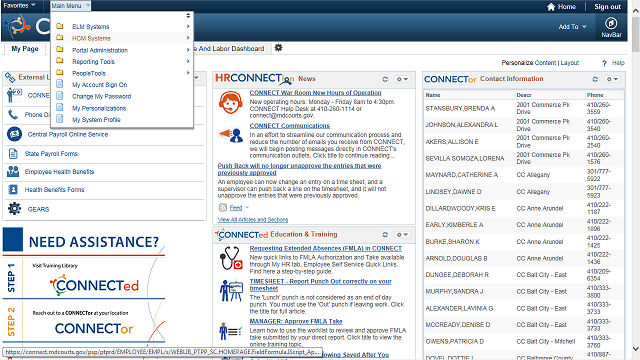Click the RSS Feed icon
This screenshot has width=640, height=360.
(x=223, y=207)
